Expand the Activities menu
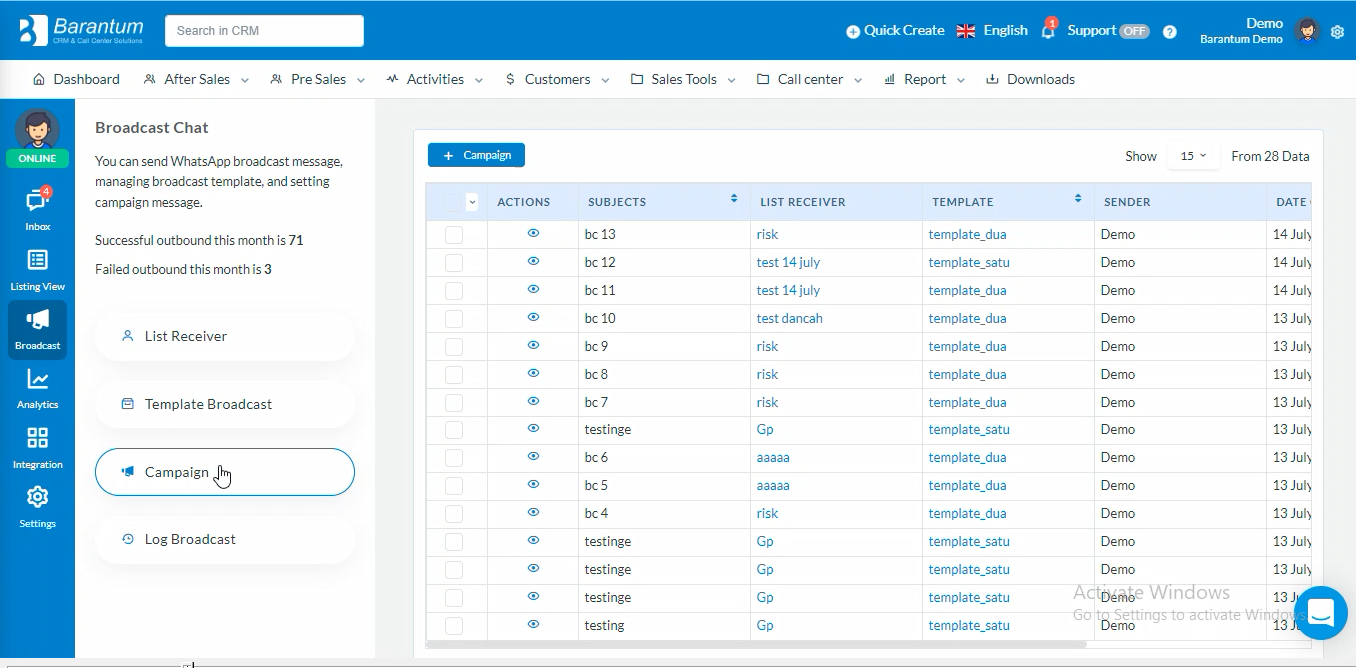The image size is (1356, 668). (x=435, y=79)
